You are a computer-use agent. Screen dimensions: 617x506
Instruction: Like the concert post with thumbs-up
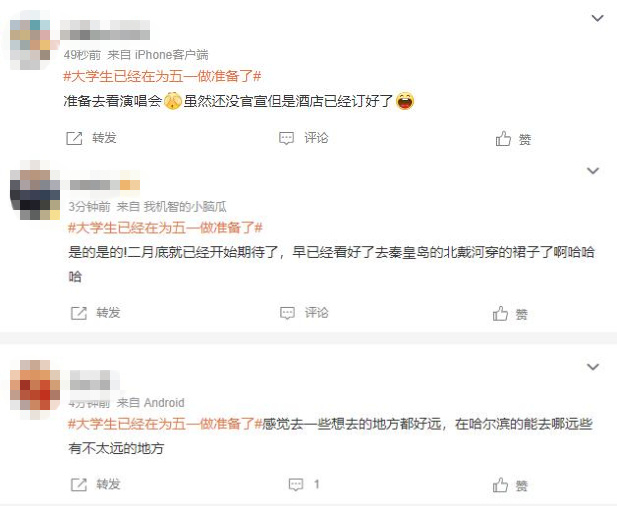point(503,139)
